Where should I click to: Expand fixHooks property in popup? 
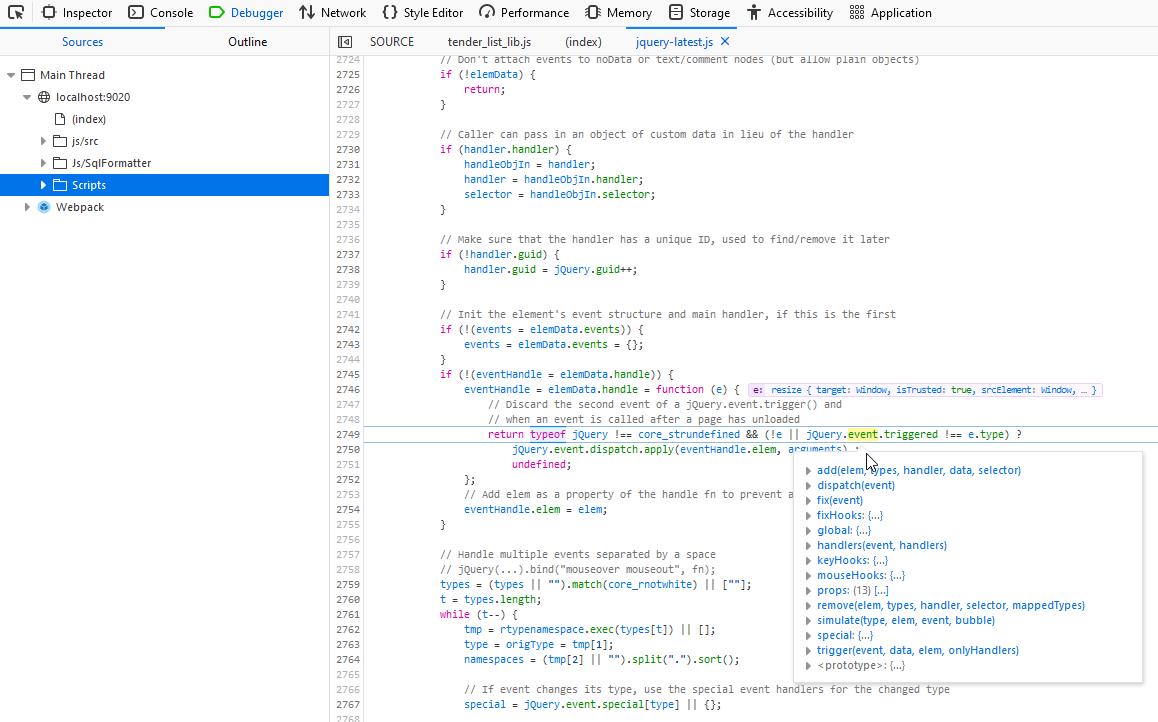point(809,515)
